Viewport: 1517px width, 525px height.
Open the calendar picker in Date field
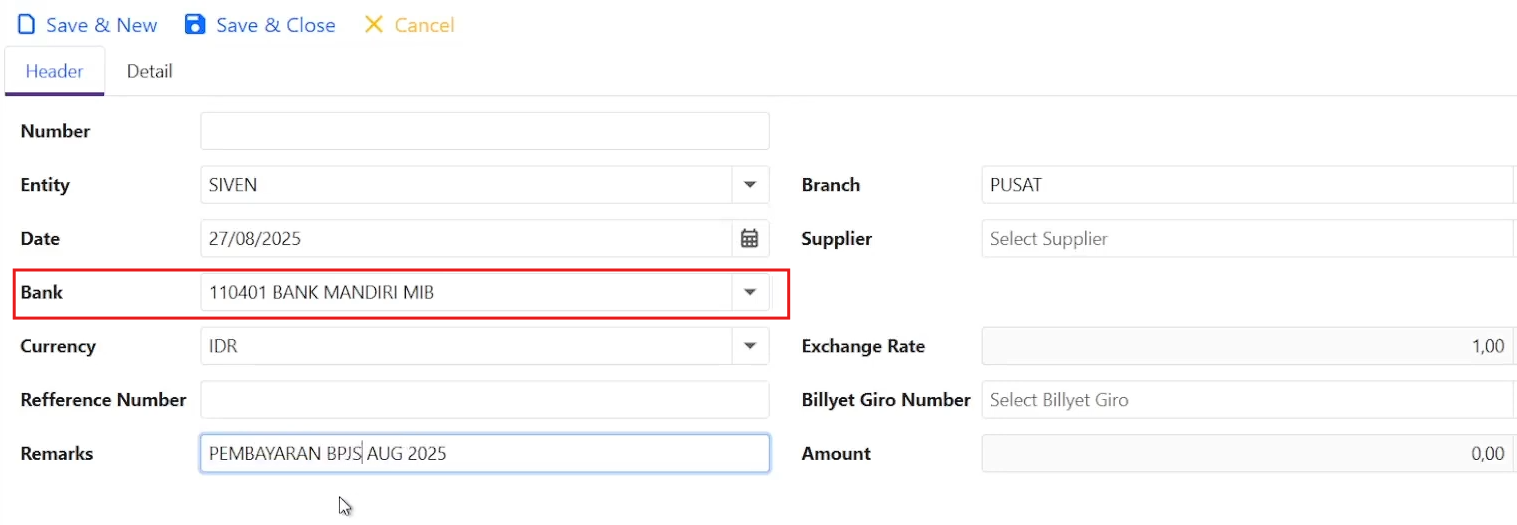tap(749, 238)
